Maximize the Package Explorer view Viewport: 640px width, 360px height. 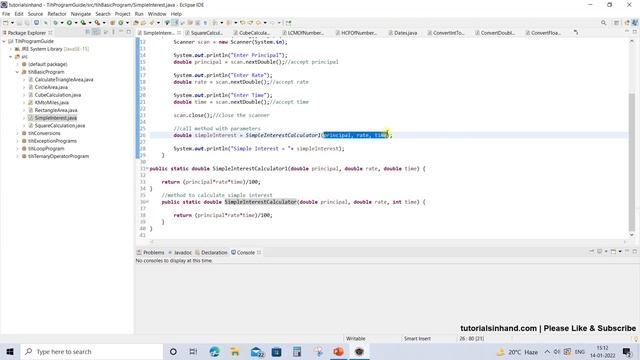(129, 32)
